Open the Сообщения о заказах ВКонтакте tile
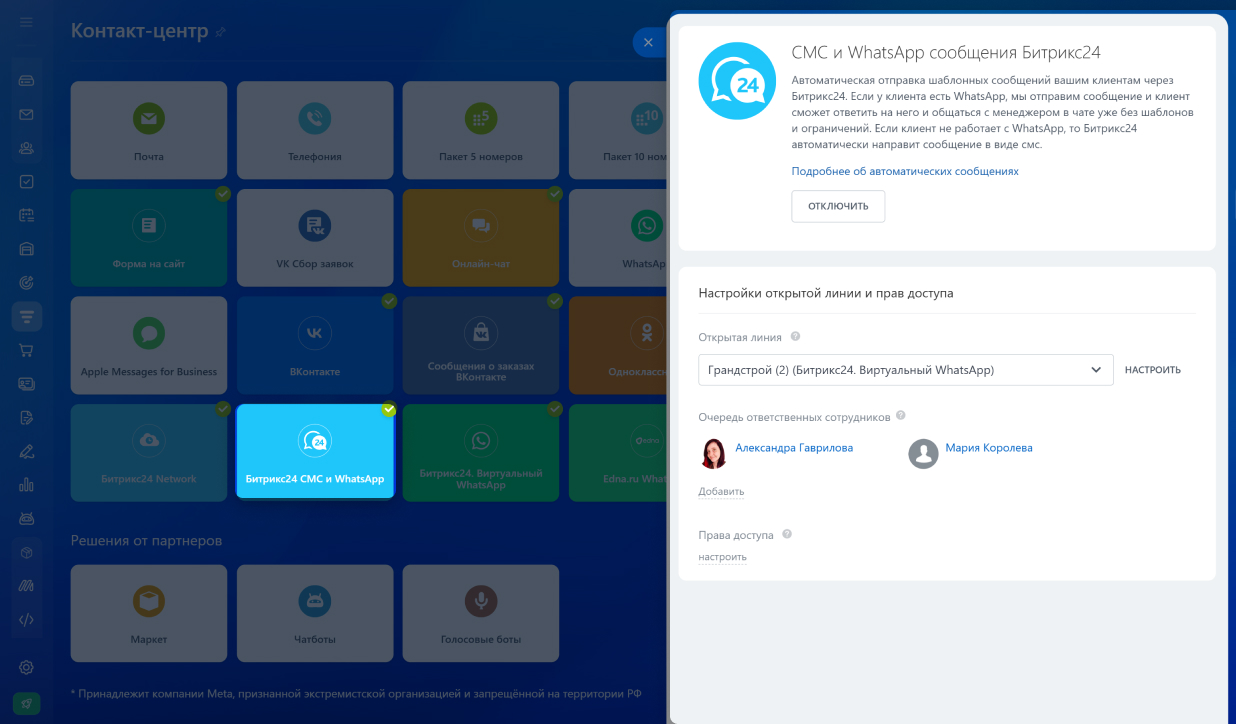The height and width of the screenshot is (724, 1236). 481,345
